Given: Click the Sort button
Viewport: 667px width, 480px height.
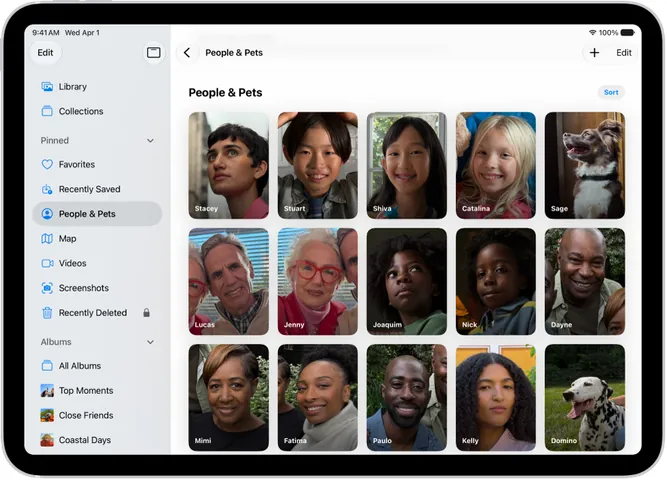Looking at the screenshot, I should click(611, 92).
